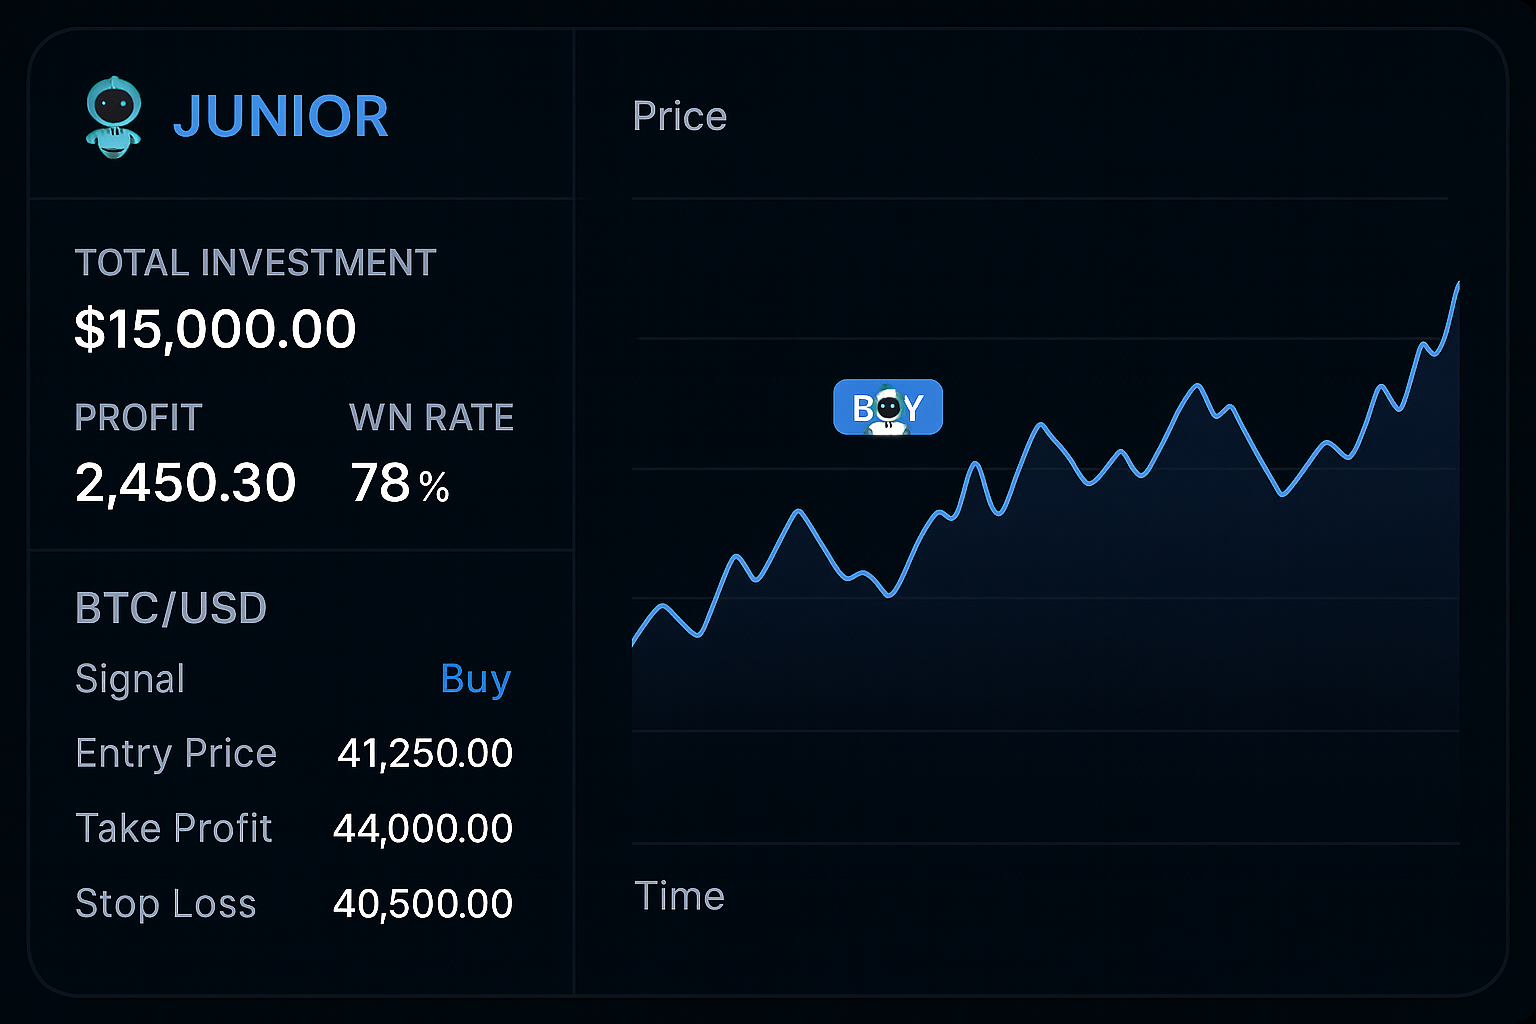
Task: Click the PROFIT label
Action: 139,418
